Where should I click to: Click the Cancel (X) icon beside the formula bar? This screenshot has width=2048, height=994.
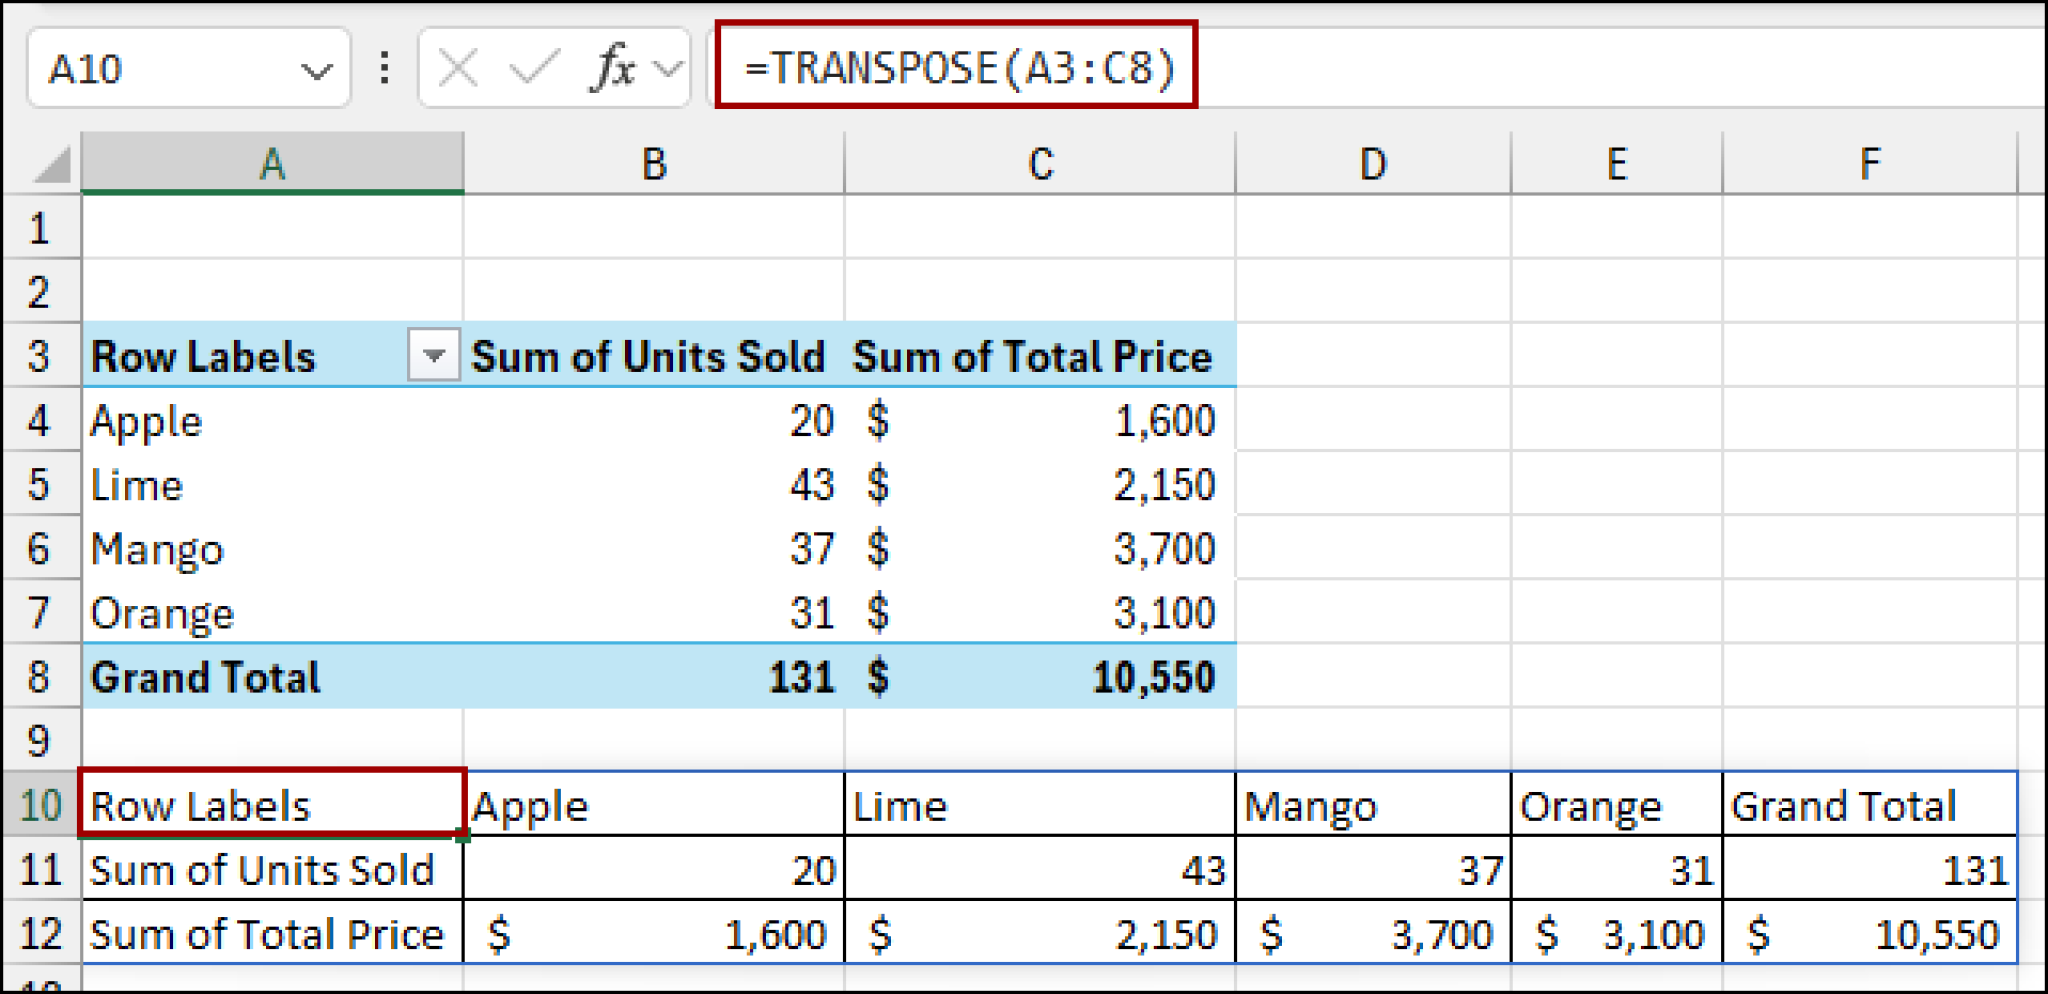point(459,67)
